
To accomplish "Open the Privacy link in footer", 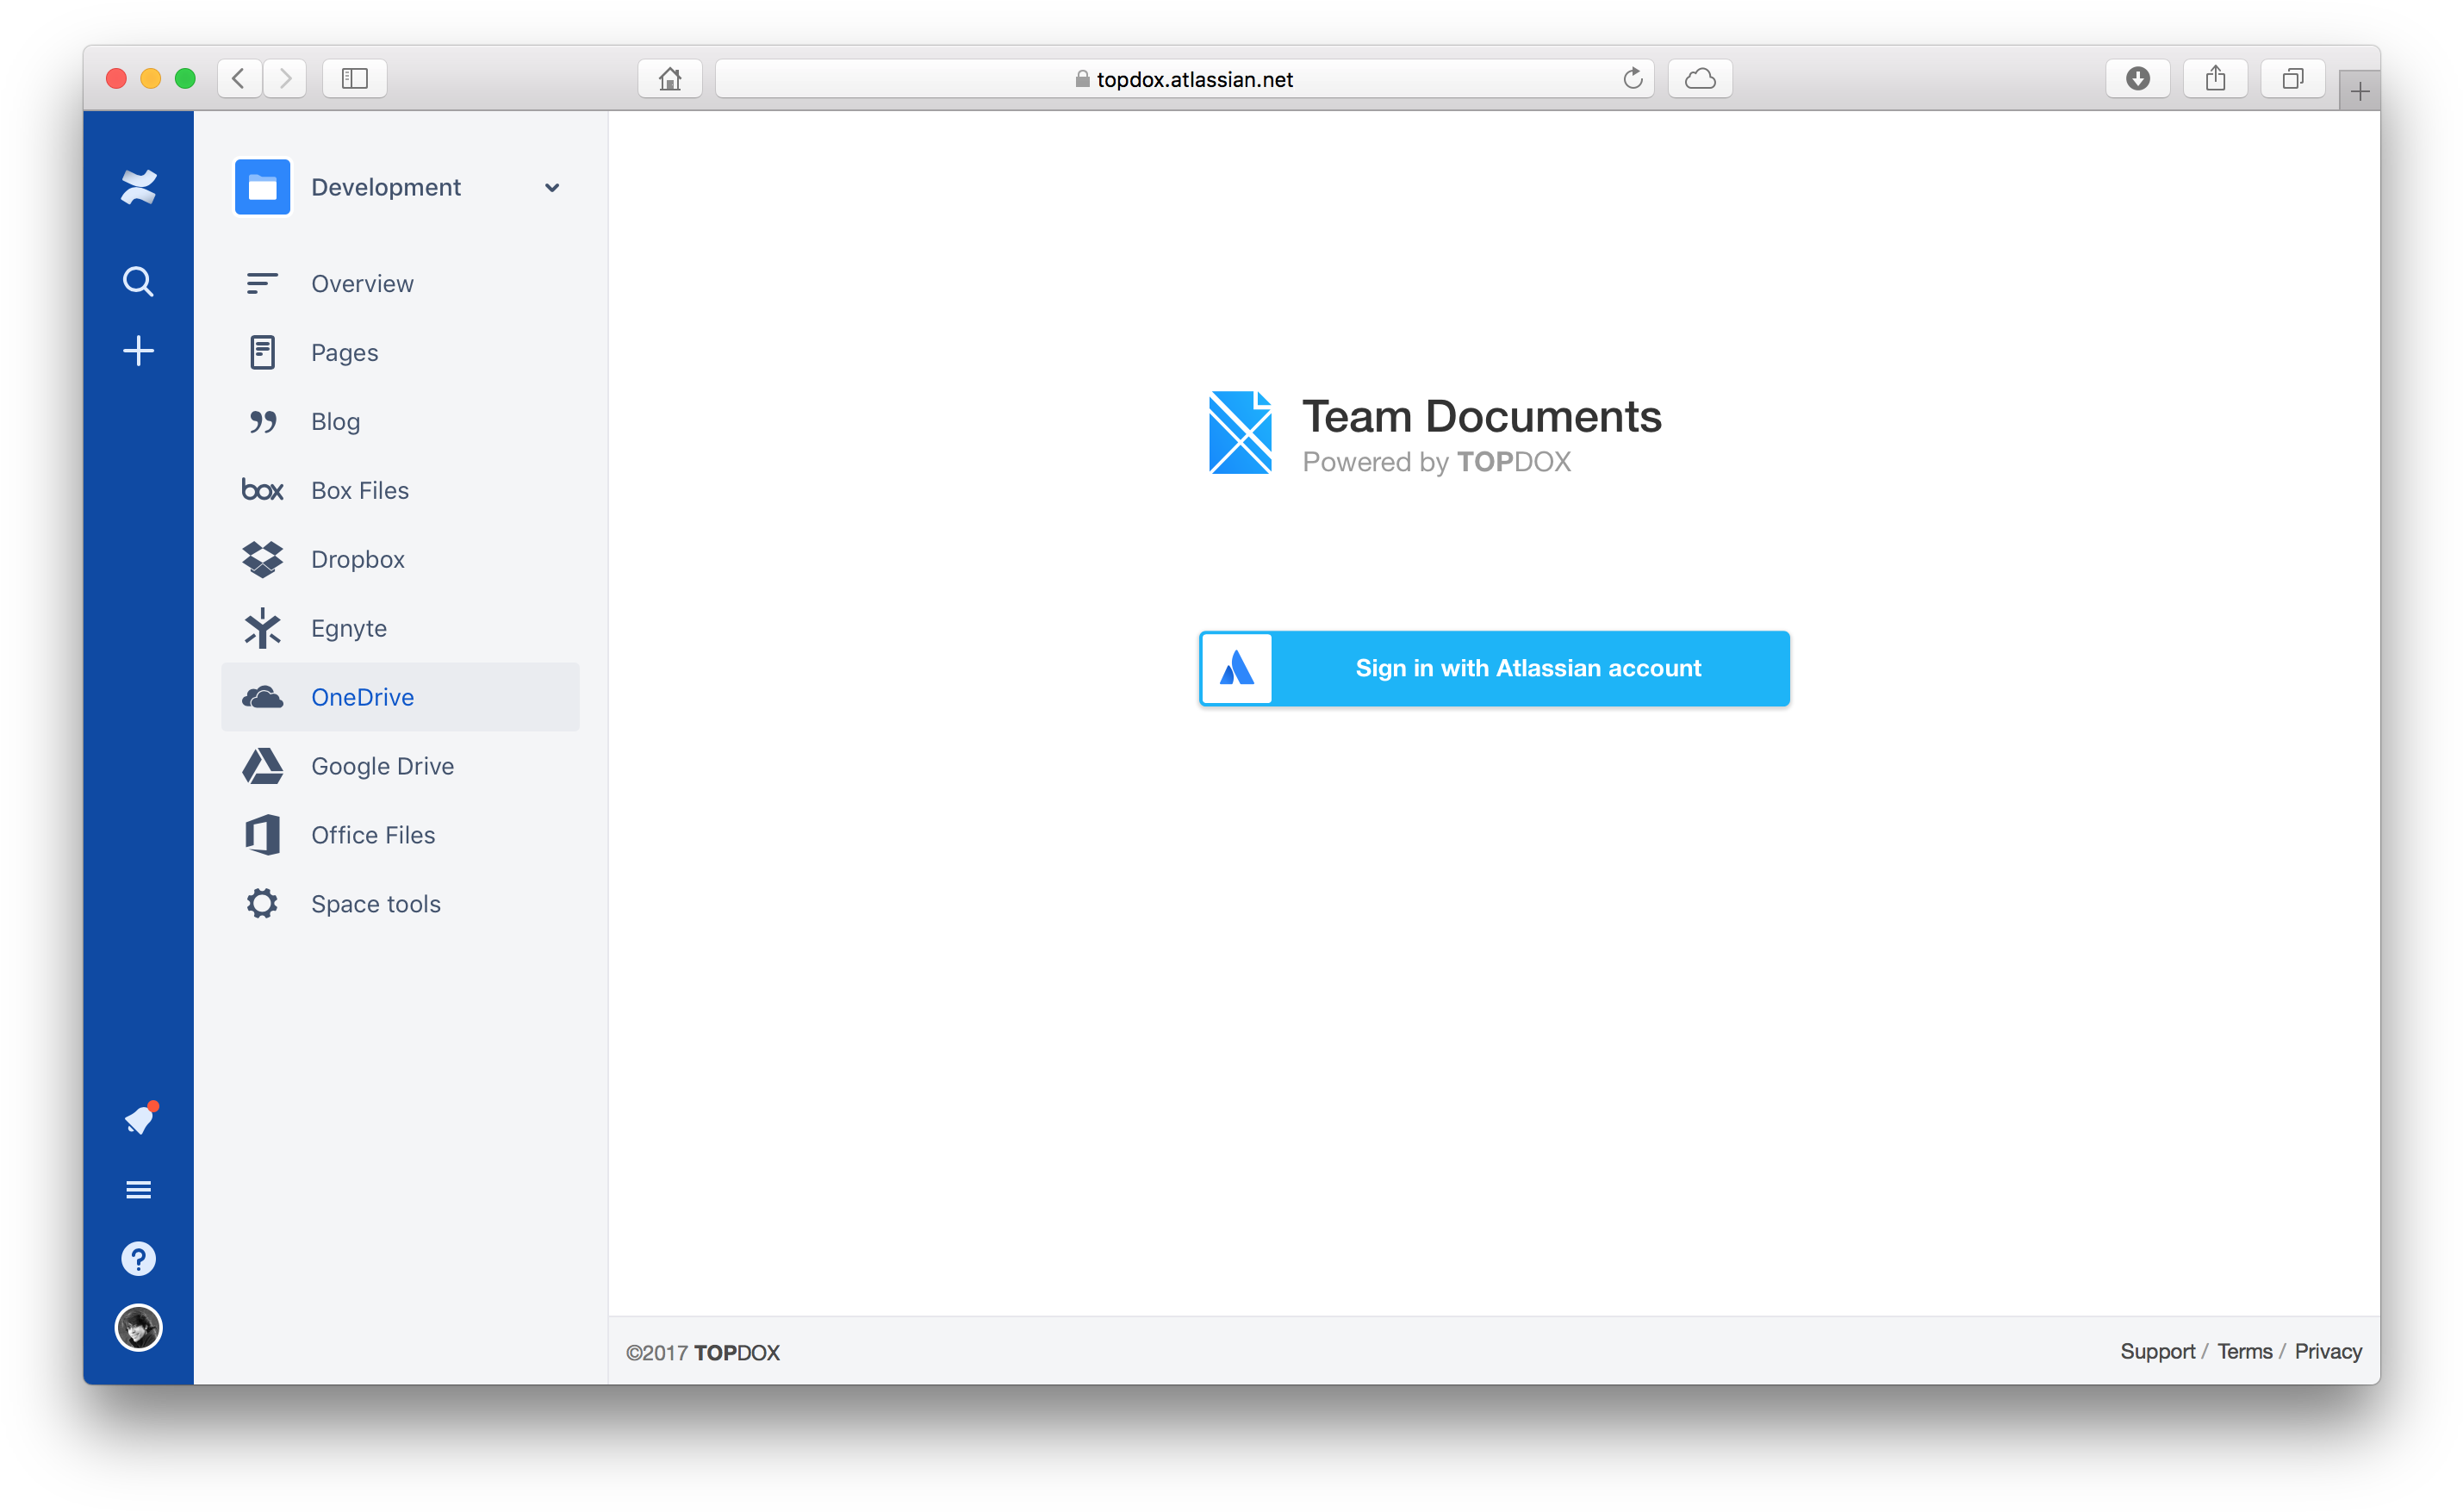I will pyautogui.click(x=2327, y=1351).
